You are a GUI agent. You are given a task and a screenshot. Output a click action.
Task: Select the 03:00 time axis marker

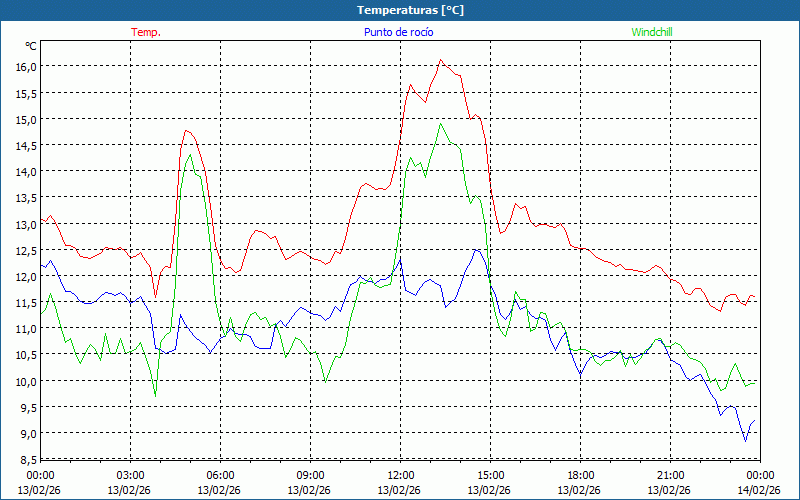coord(131,475)
